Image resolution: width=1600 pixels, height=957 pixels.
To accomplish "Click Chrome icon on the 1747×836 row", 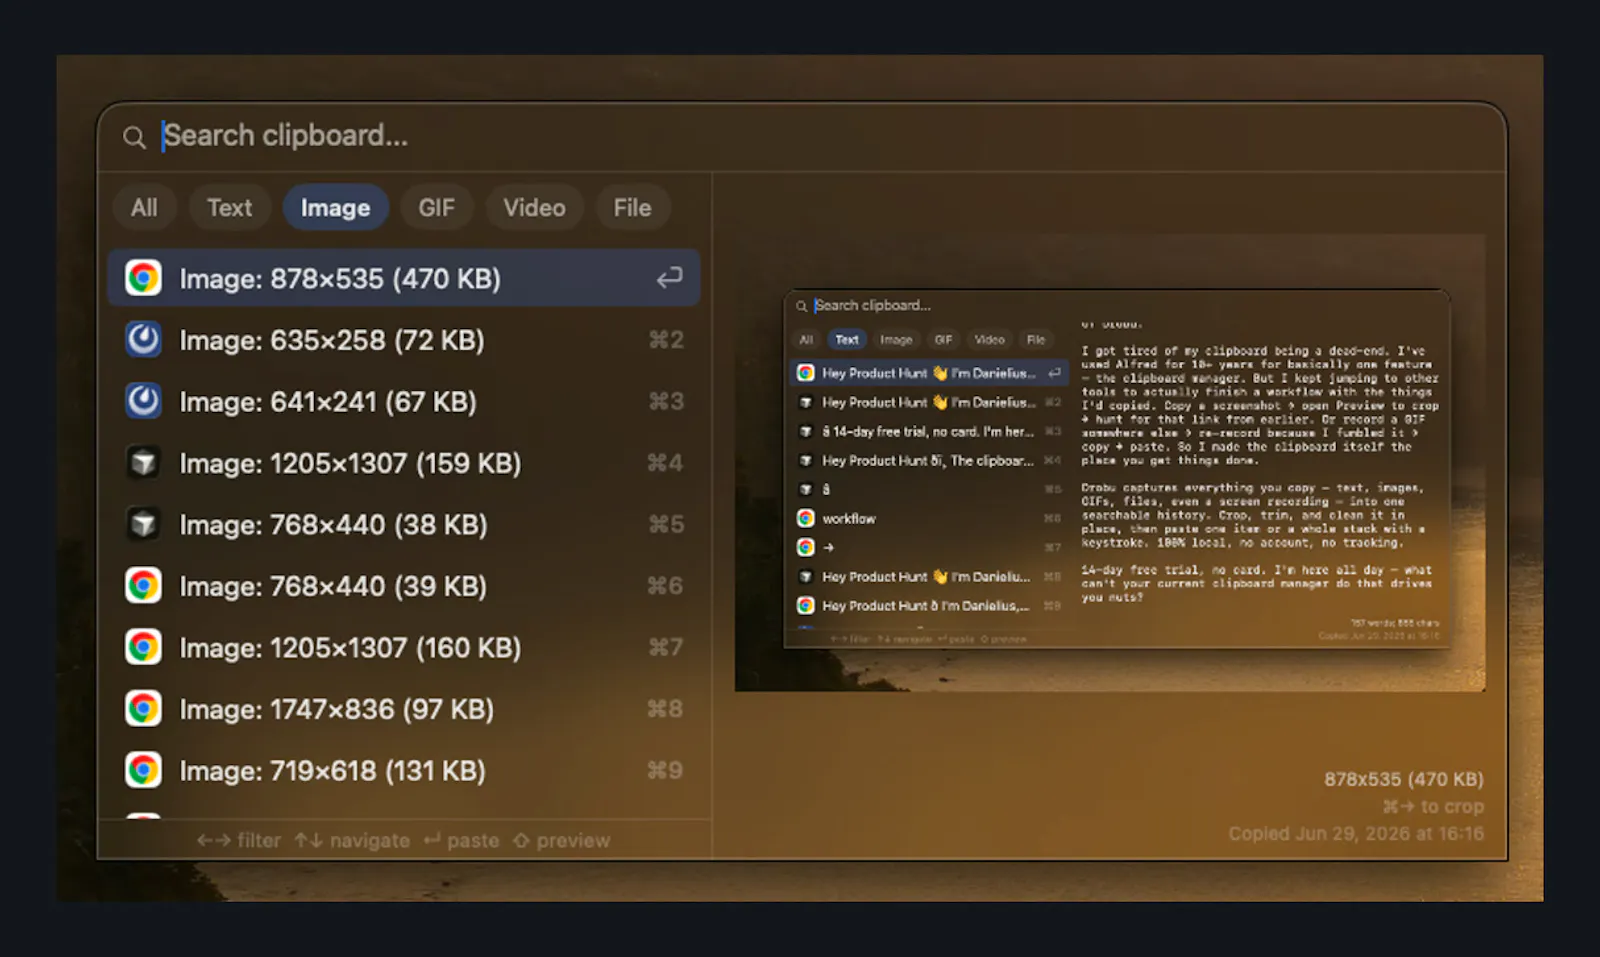I will point(144,709).
